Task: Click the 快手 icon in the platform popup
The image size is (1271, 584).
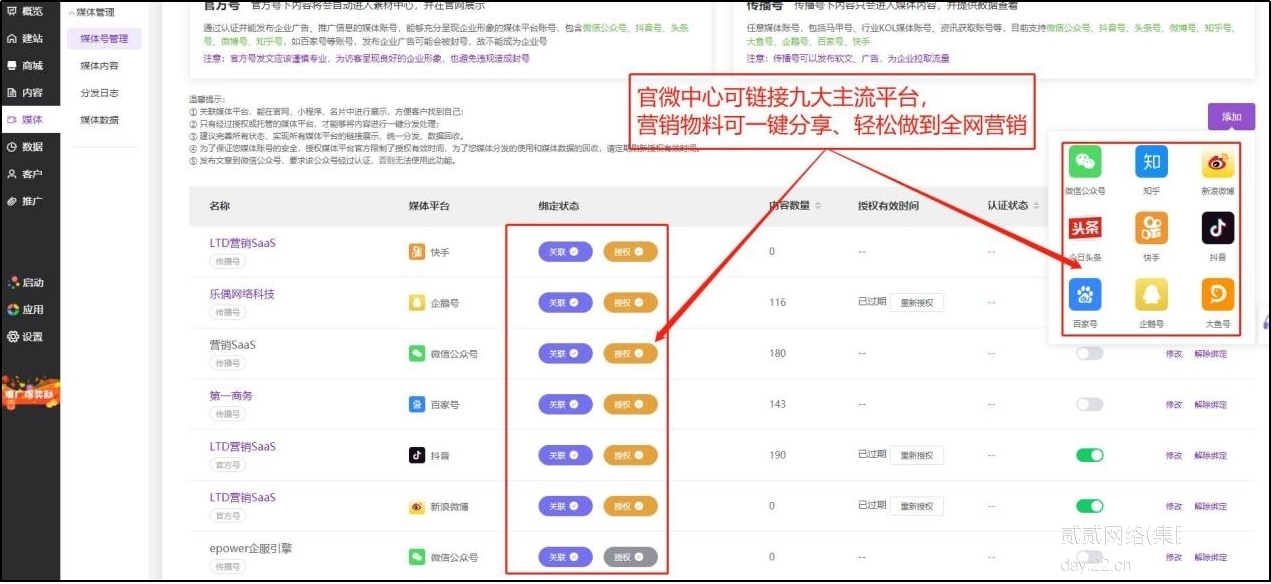Action: tap(1151, 229)
